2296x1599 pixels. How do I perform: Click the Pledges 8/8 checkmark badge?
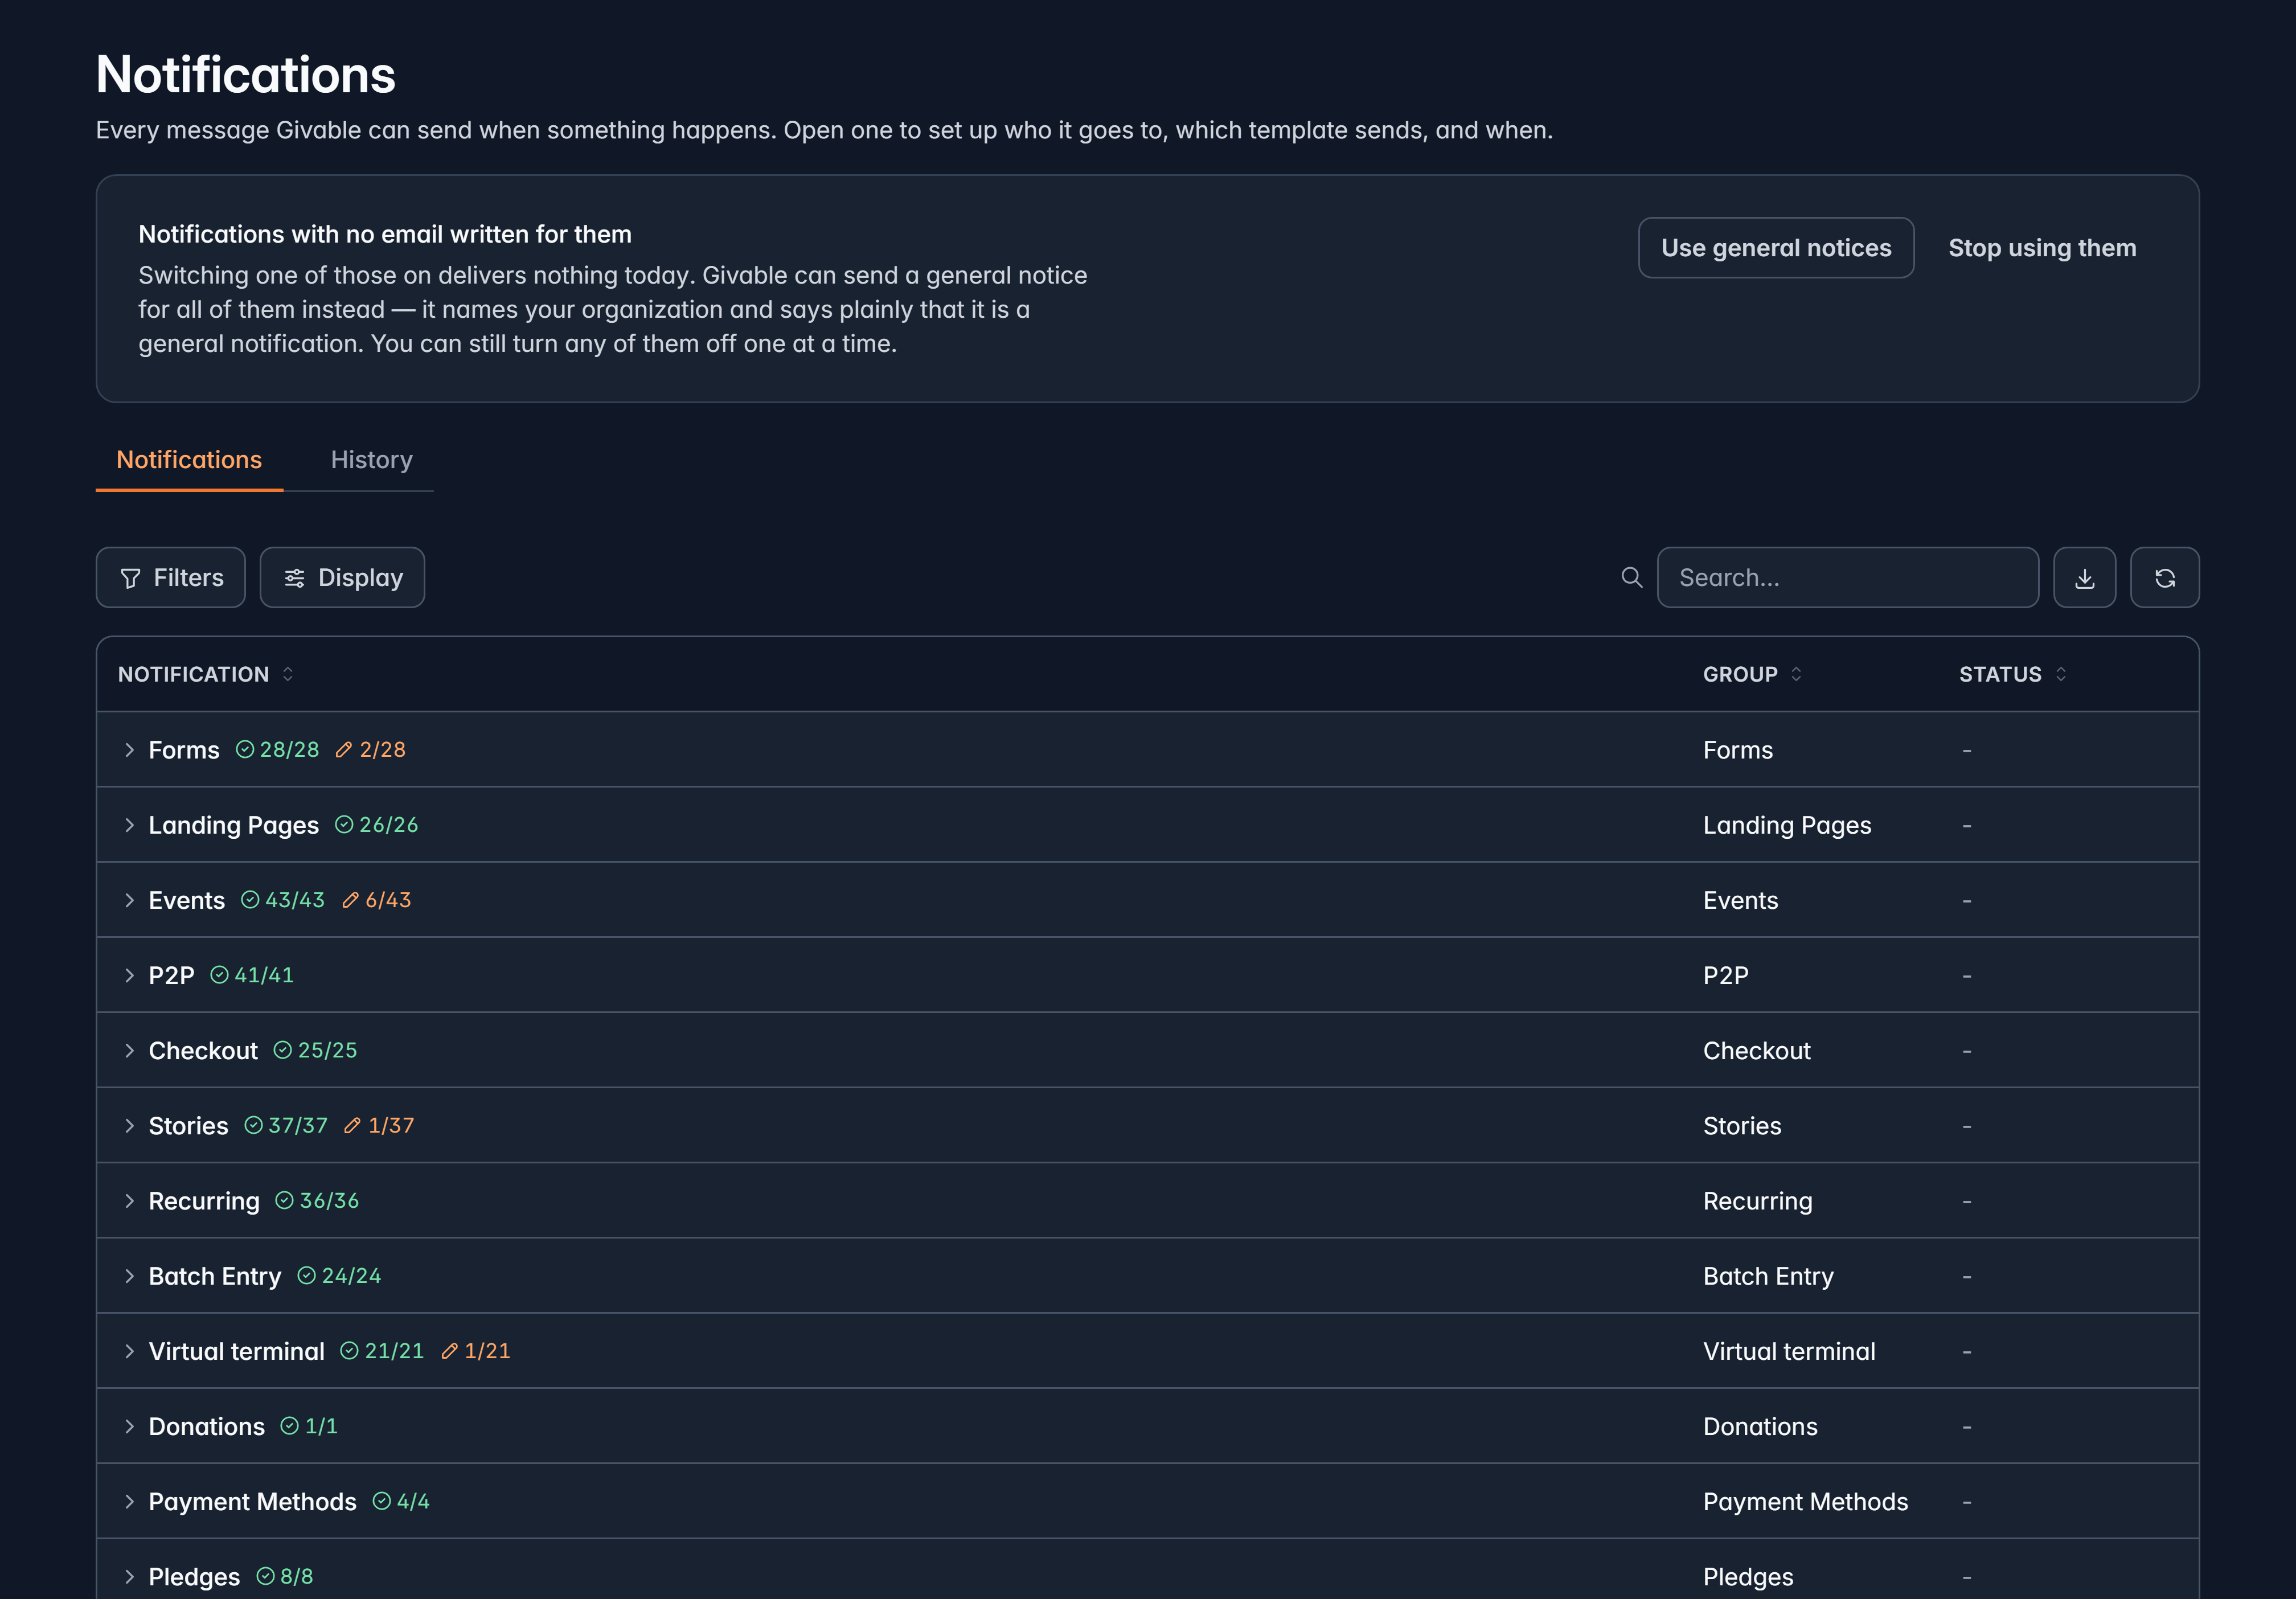285,1576
